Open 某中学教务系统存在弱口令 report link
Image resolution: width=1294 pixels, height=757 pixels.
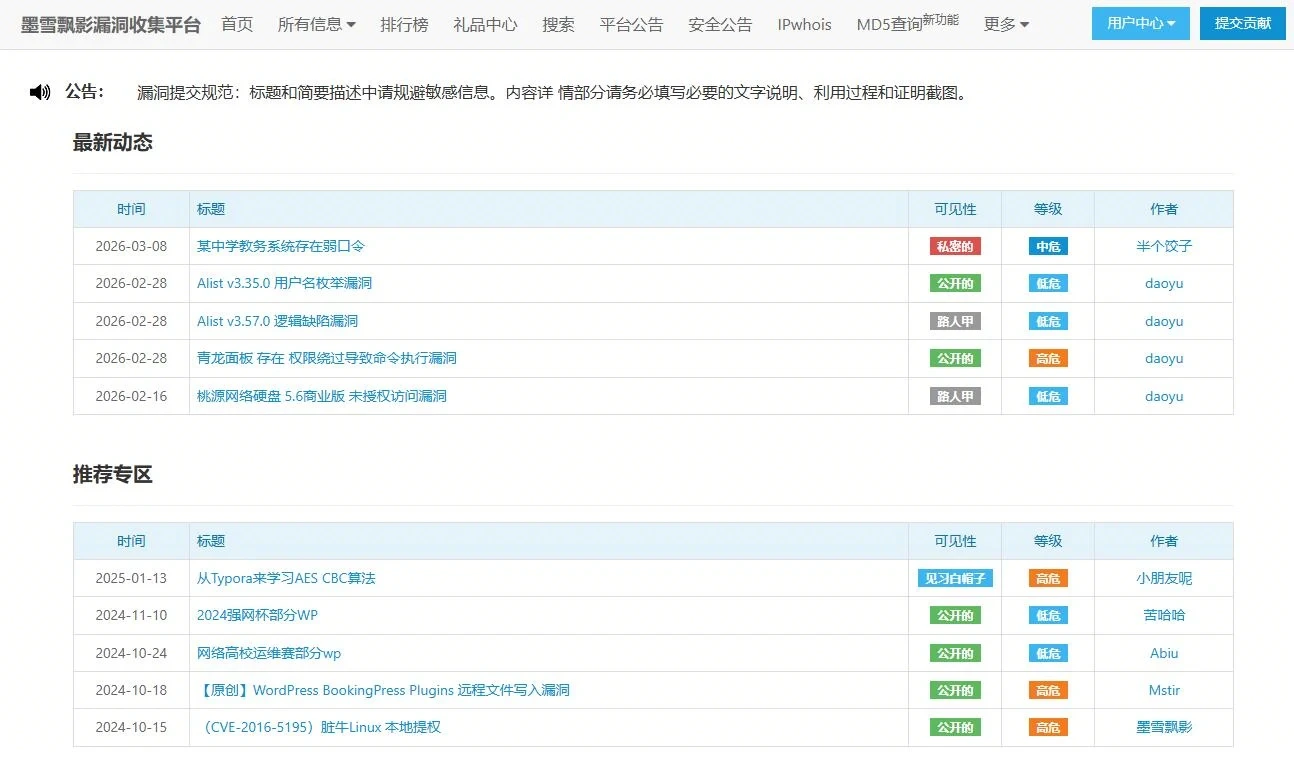(281, 246)
